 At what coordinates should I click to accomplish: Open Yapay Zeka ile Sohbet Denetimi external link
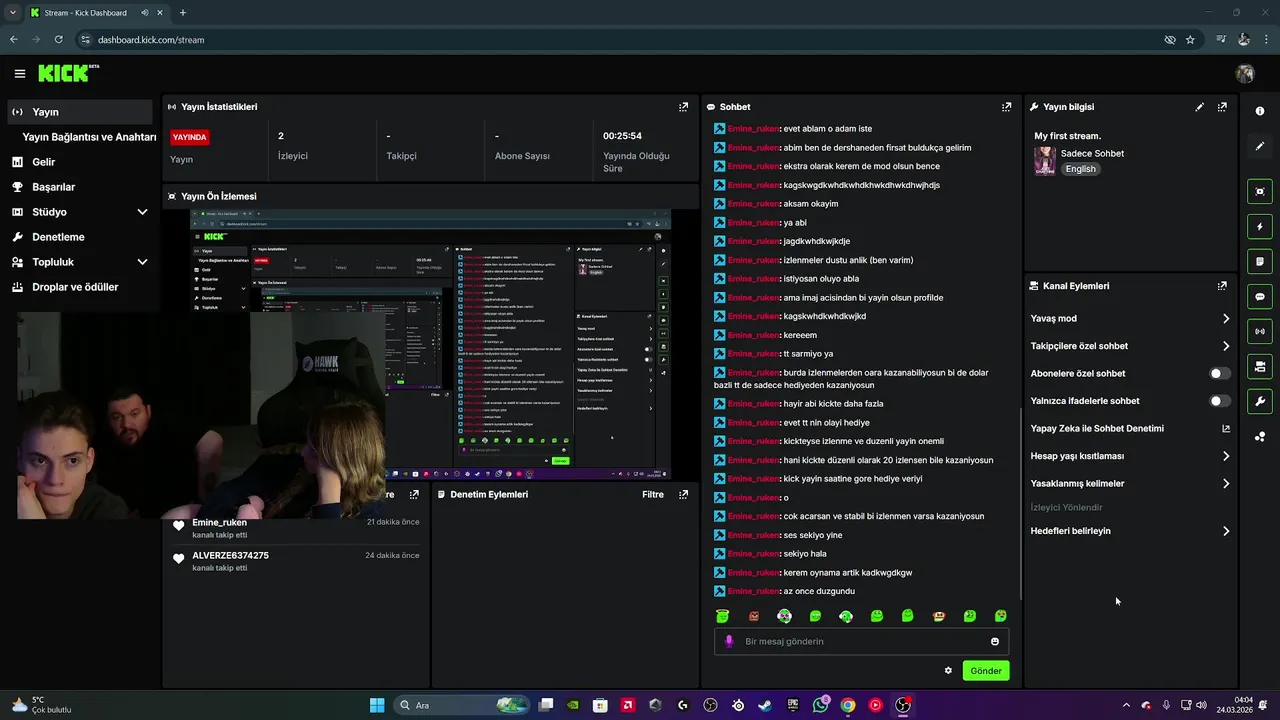coord(1226,429)
